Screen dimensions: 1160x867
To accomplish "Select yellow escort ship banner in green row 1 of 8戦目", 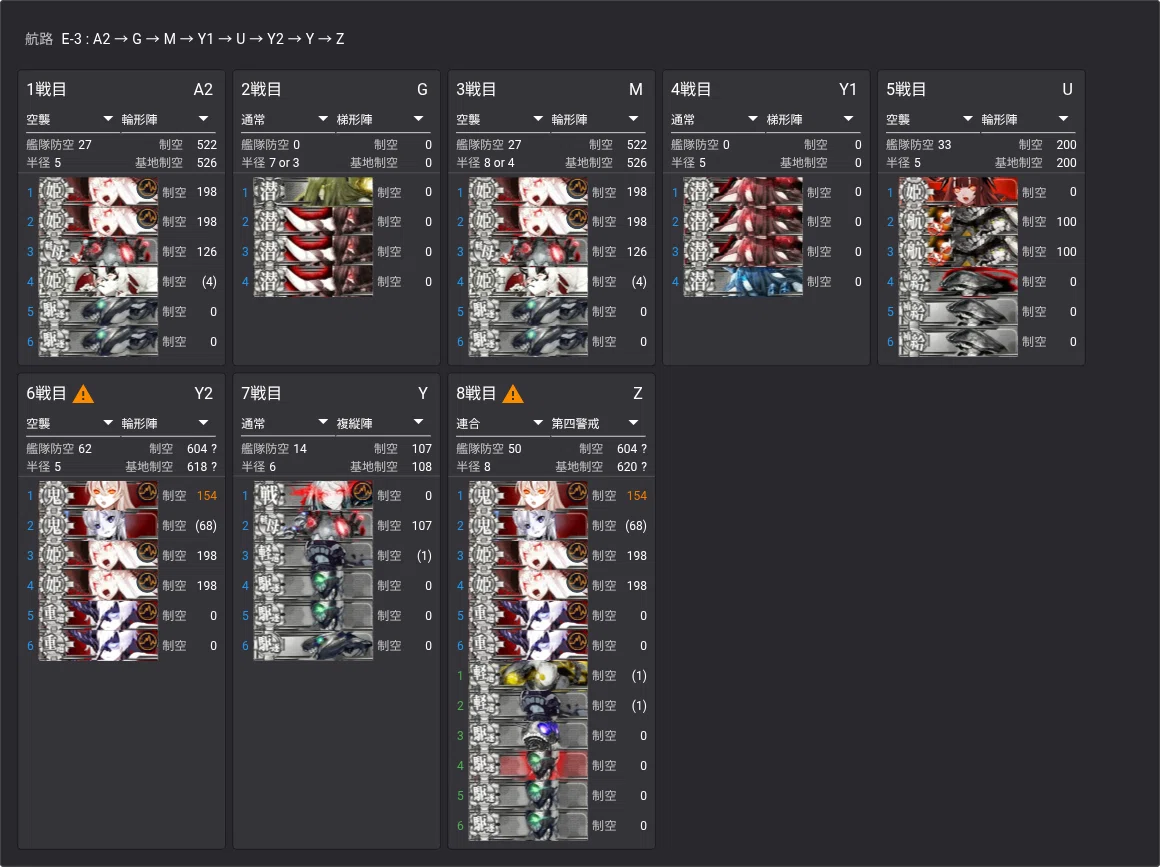I will point(528,675).
